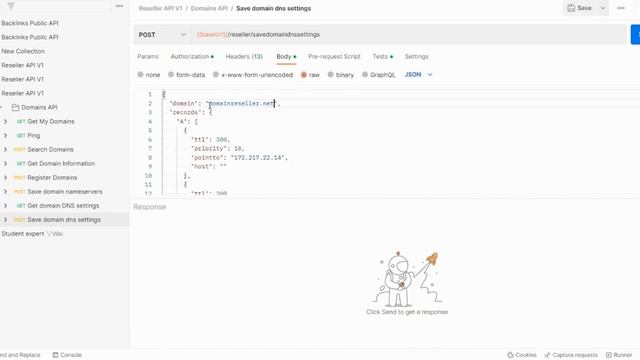
Task: Open the Runner from the status bar
Action: [x=619, y=355]
